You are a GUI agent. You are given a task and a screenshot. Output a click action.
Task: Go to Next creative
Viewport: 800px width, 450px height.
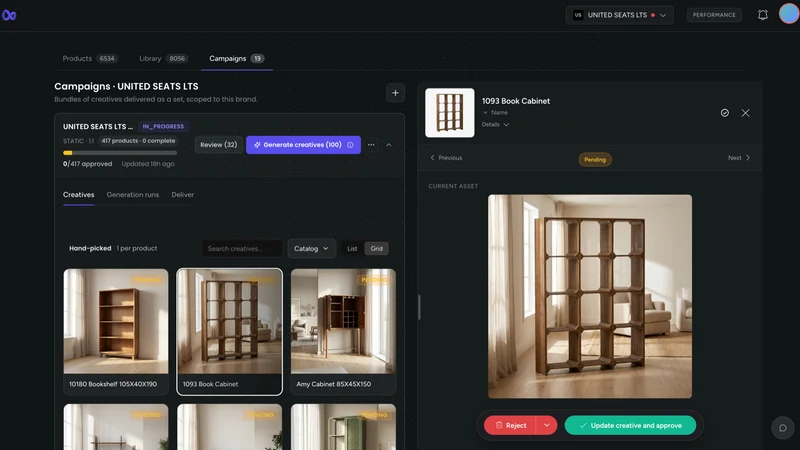pyautogui.click(x=739, y=158)
